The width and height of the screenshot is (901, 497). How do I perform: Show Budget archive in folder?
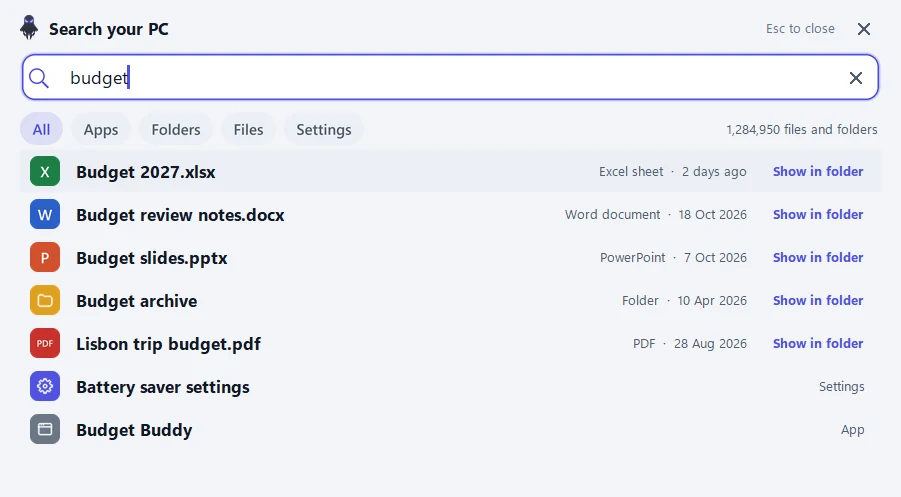coord(818,300)
